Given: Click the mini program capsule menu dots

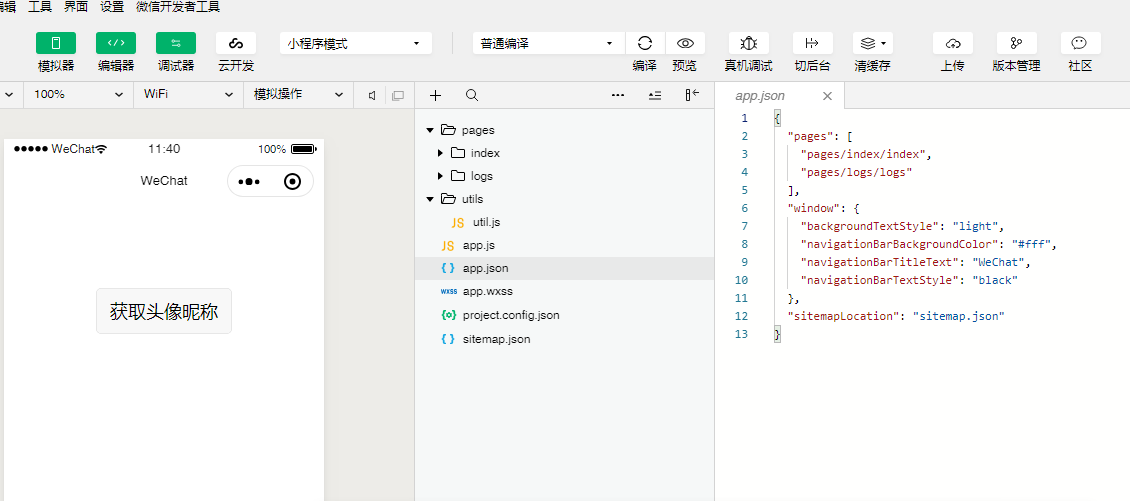Looking at the screenshot, I should [249, 182].
